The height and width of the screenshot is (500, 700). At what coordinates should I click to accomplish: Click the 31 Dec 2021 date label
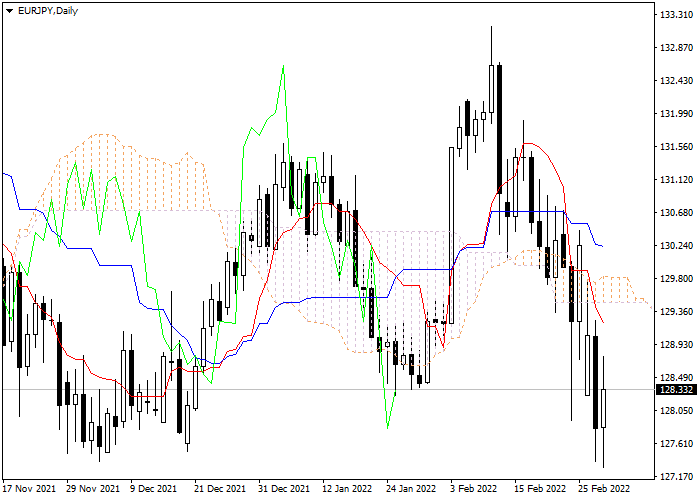pos(284,488)
